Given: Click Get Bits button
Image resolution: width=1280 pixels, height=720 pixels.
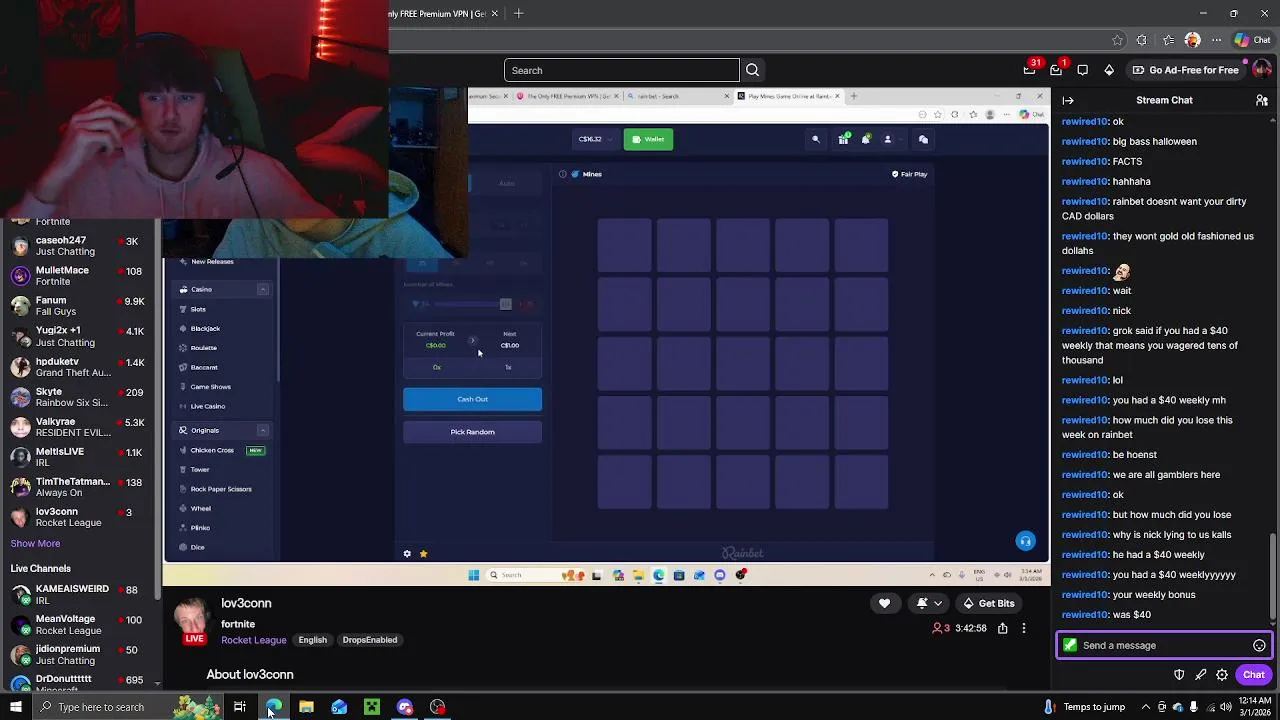Looking at the screenshot, I should point(988,603).
